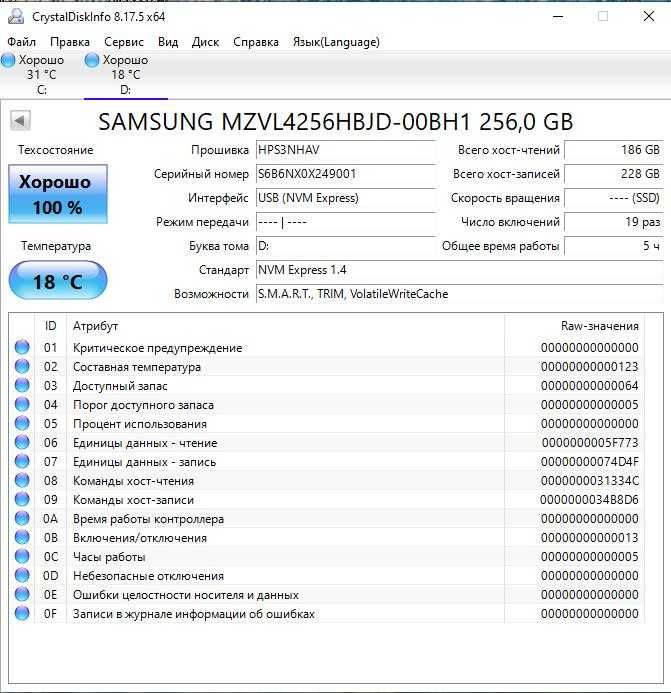Image resolution: width=671 pixels, height=693 pixels.
Task: Click the Температура label
Action: (x=56, y=246)
